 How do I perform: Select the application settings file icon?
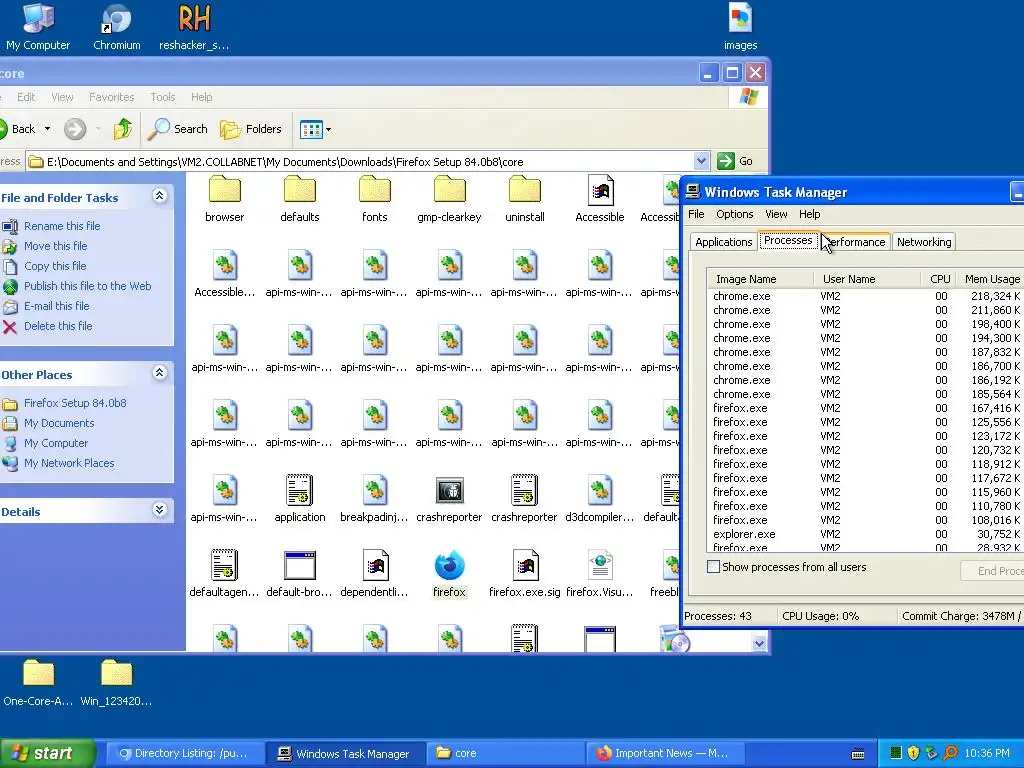point(300,500)
